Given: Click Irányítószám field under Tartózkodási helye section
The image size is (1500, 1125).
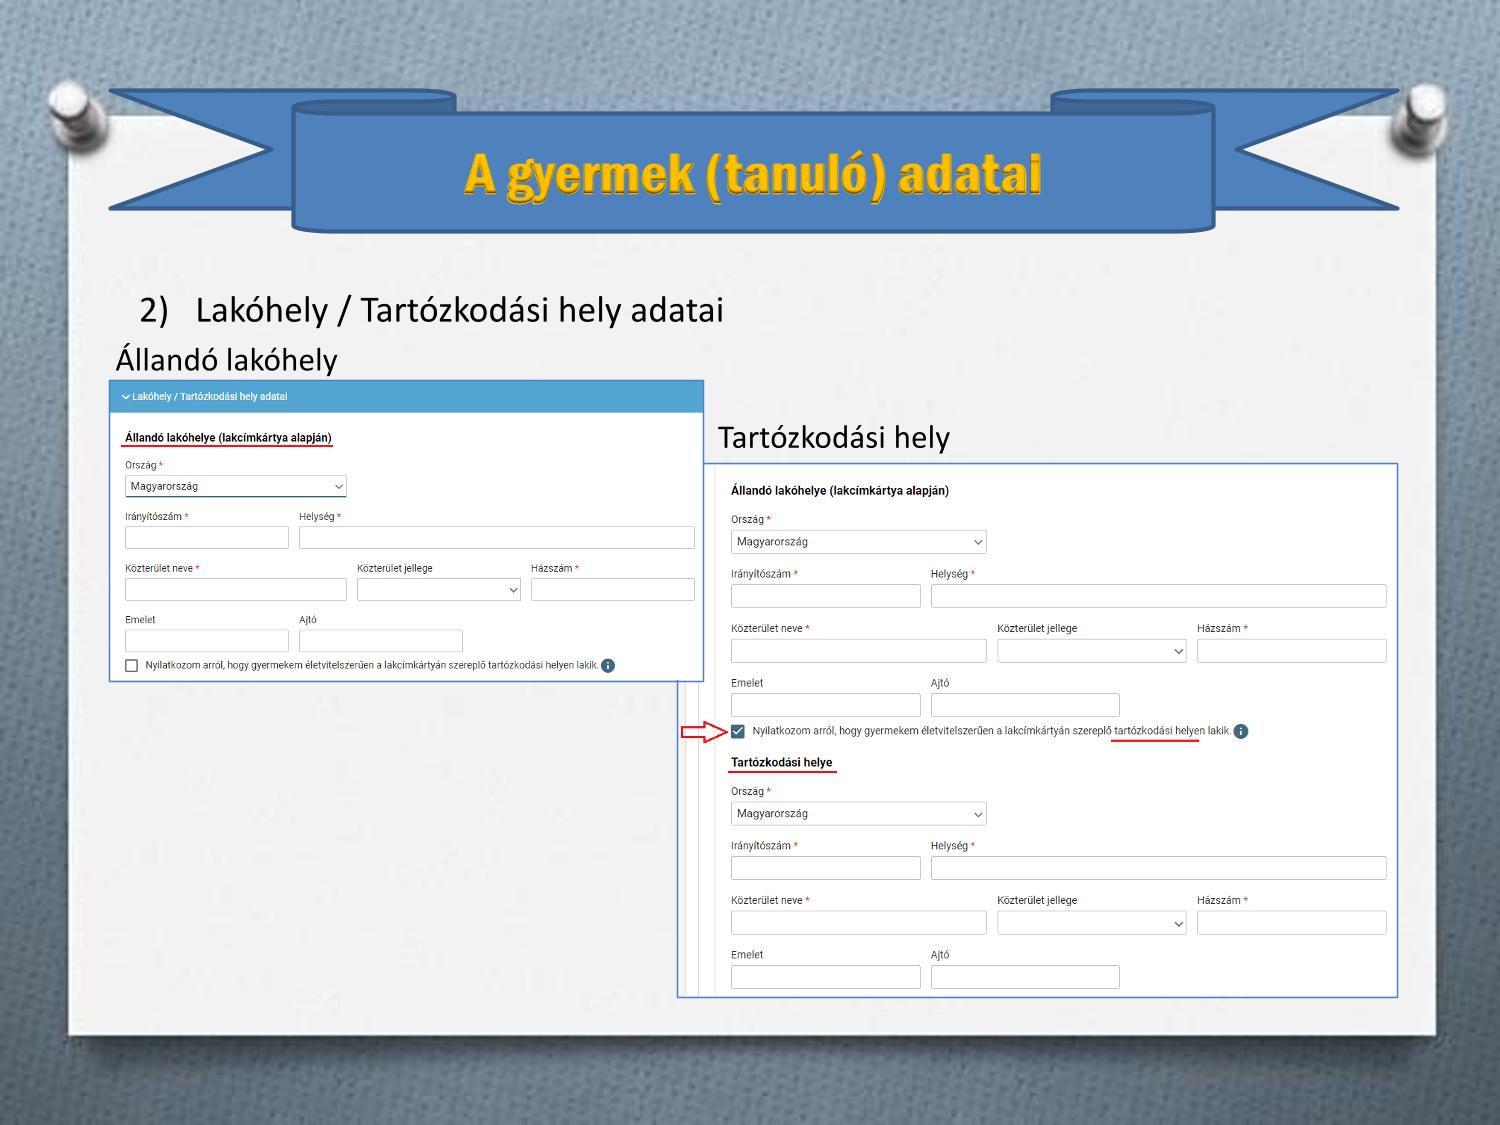Looking at the screenshot, I should tap(826, 868).
